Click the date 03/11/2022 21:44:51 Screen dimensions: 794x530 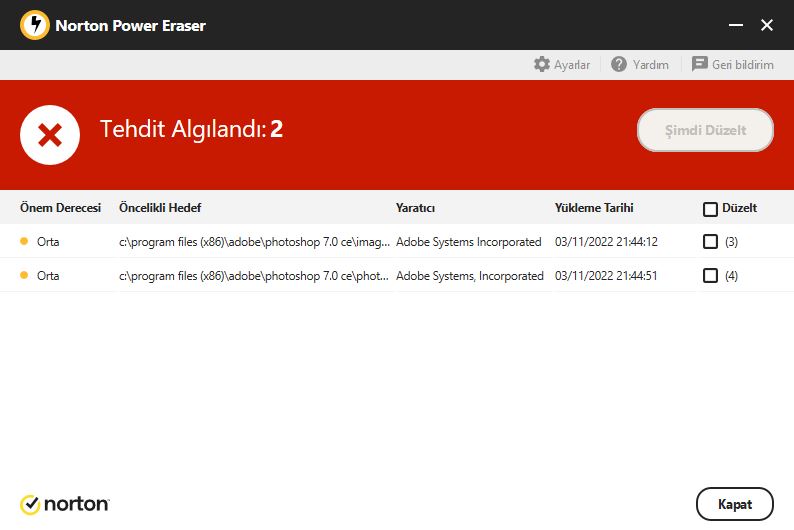606,276
